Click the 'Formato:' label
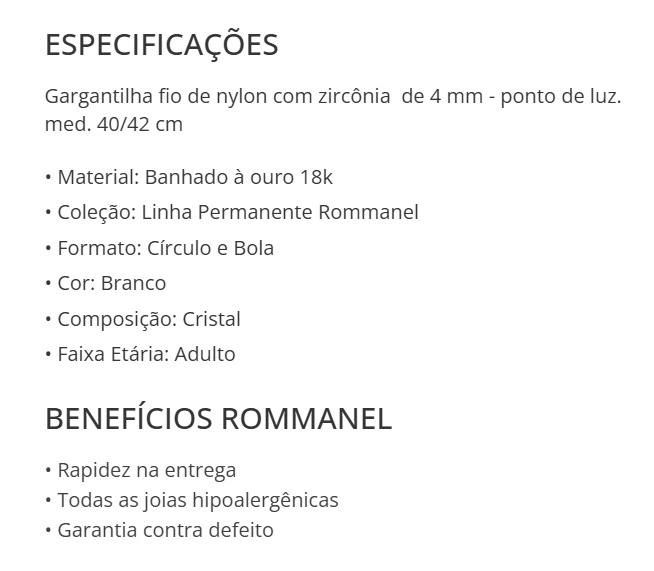 pos(99,248)
